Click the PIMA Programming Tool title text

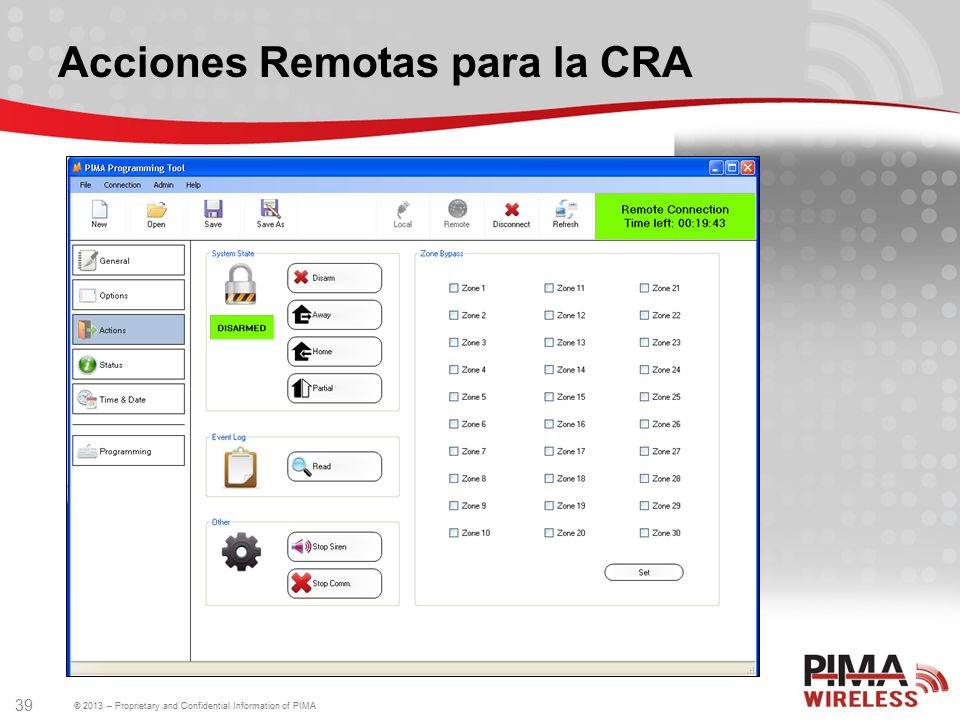pos(135,168)
